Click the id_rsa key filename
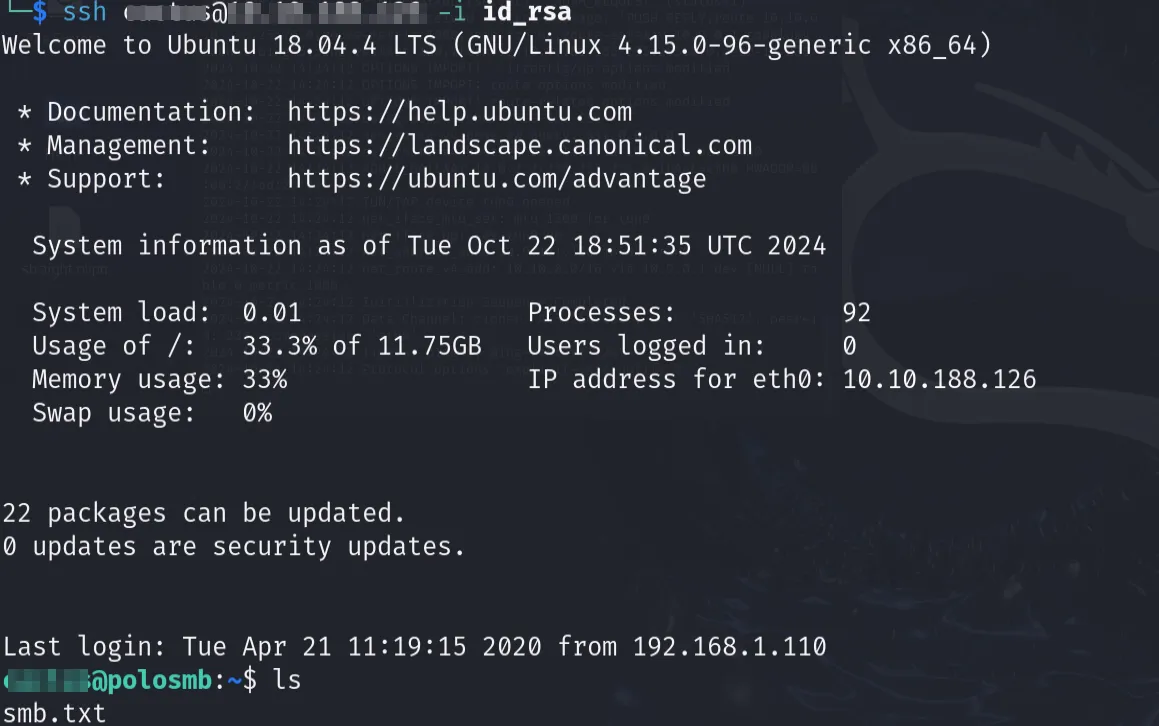 pos(526,13)
